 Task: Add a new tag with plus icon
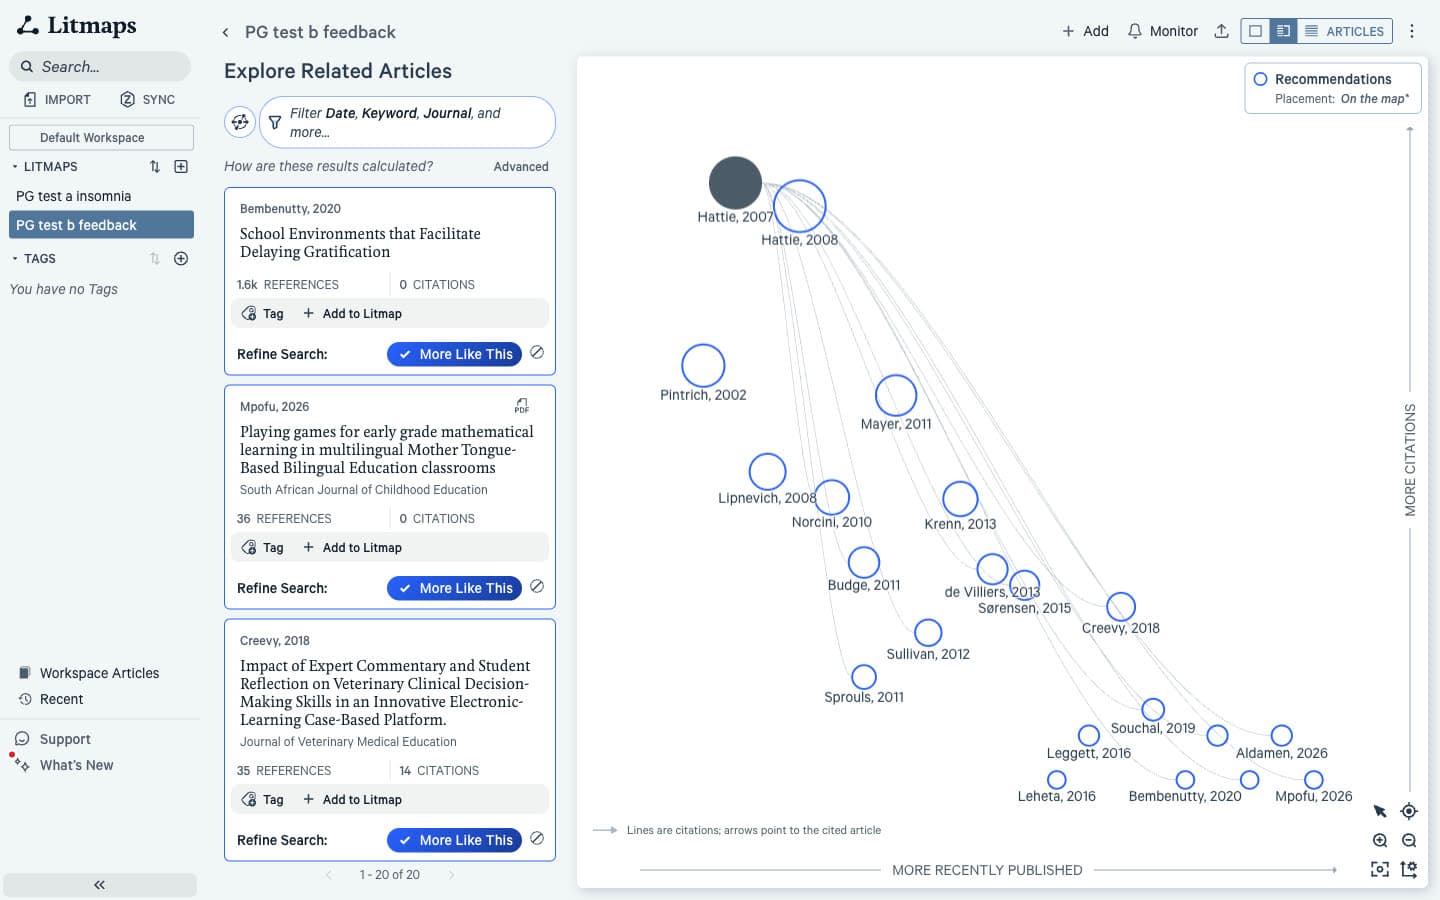click(181, 259)
